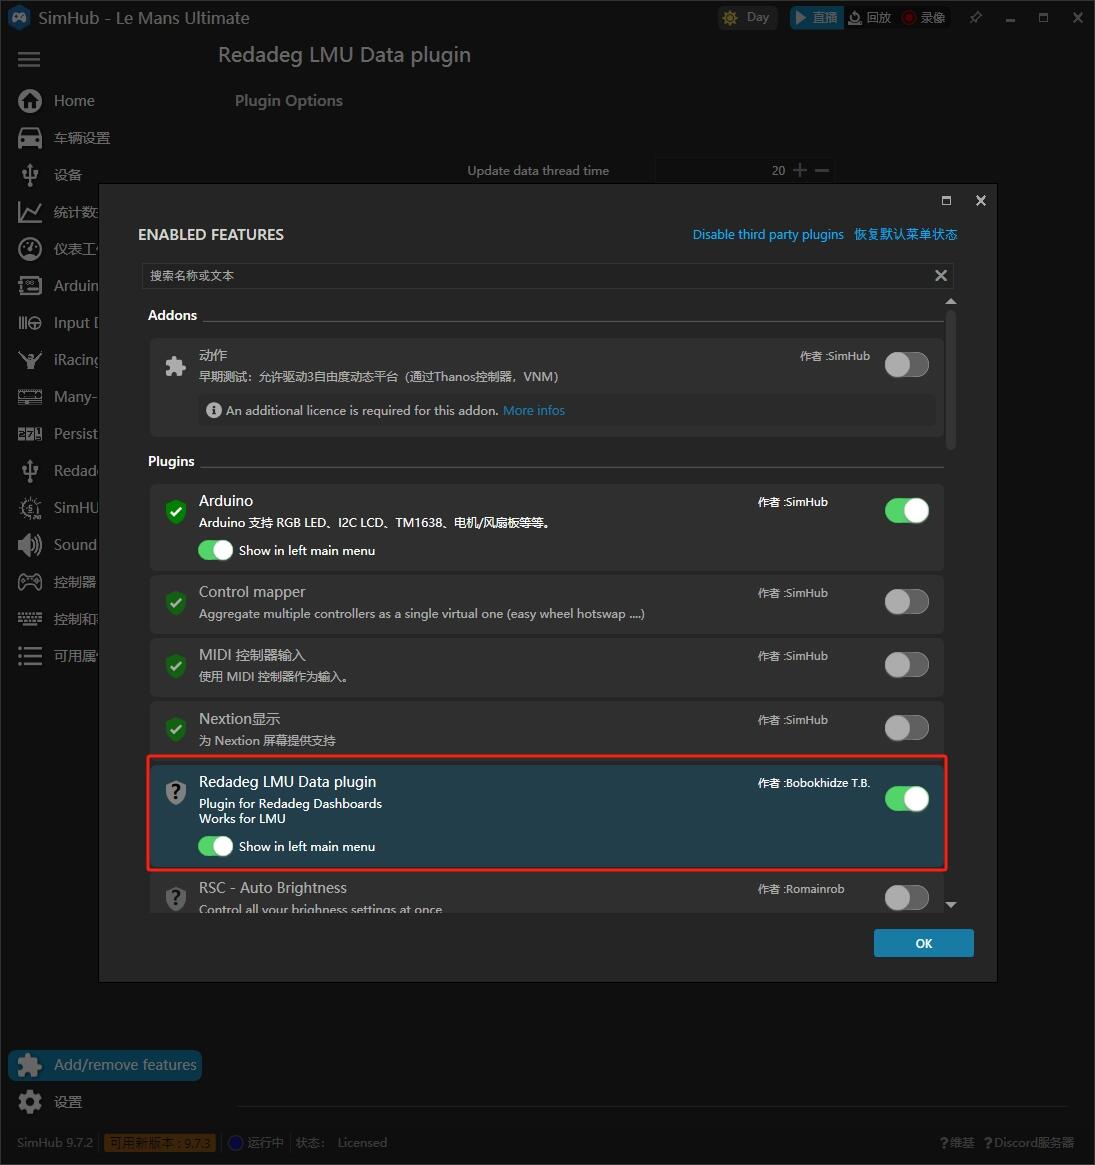Enable the Control mapper plugin

click(906, 602)
